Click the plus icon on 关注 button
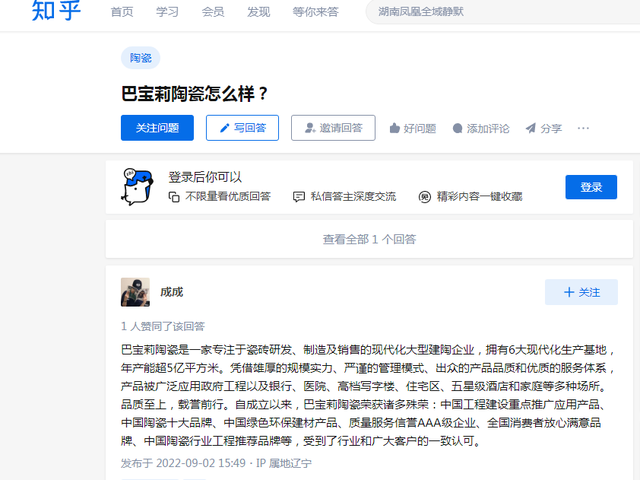 click(569, 292)
